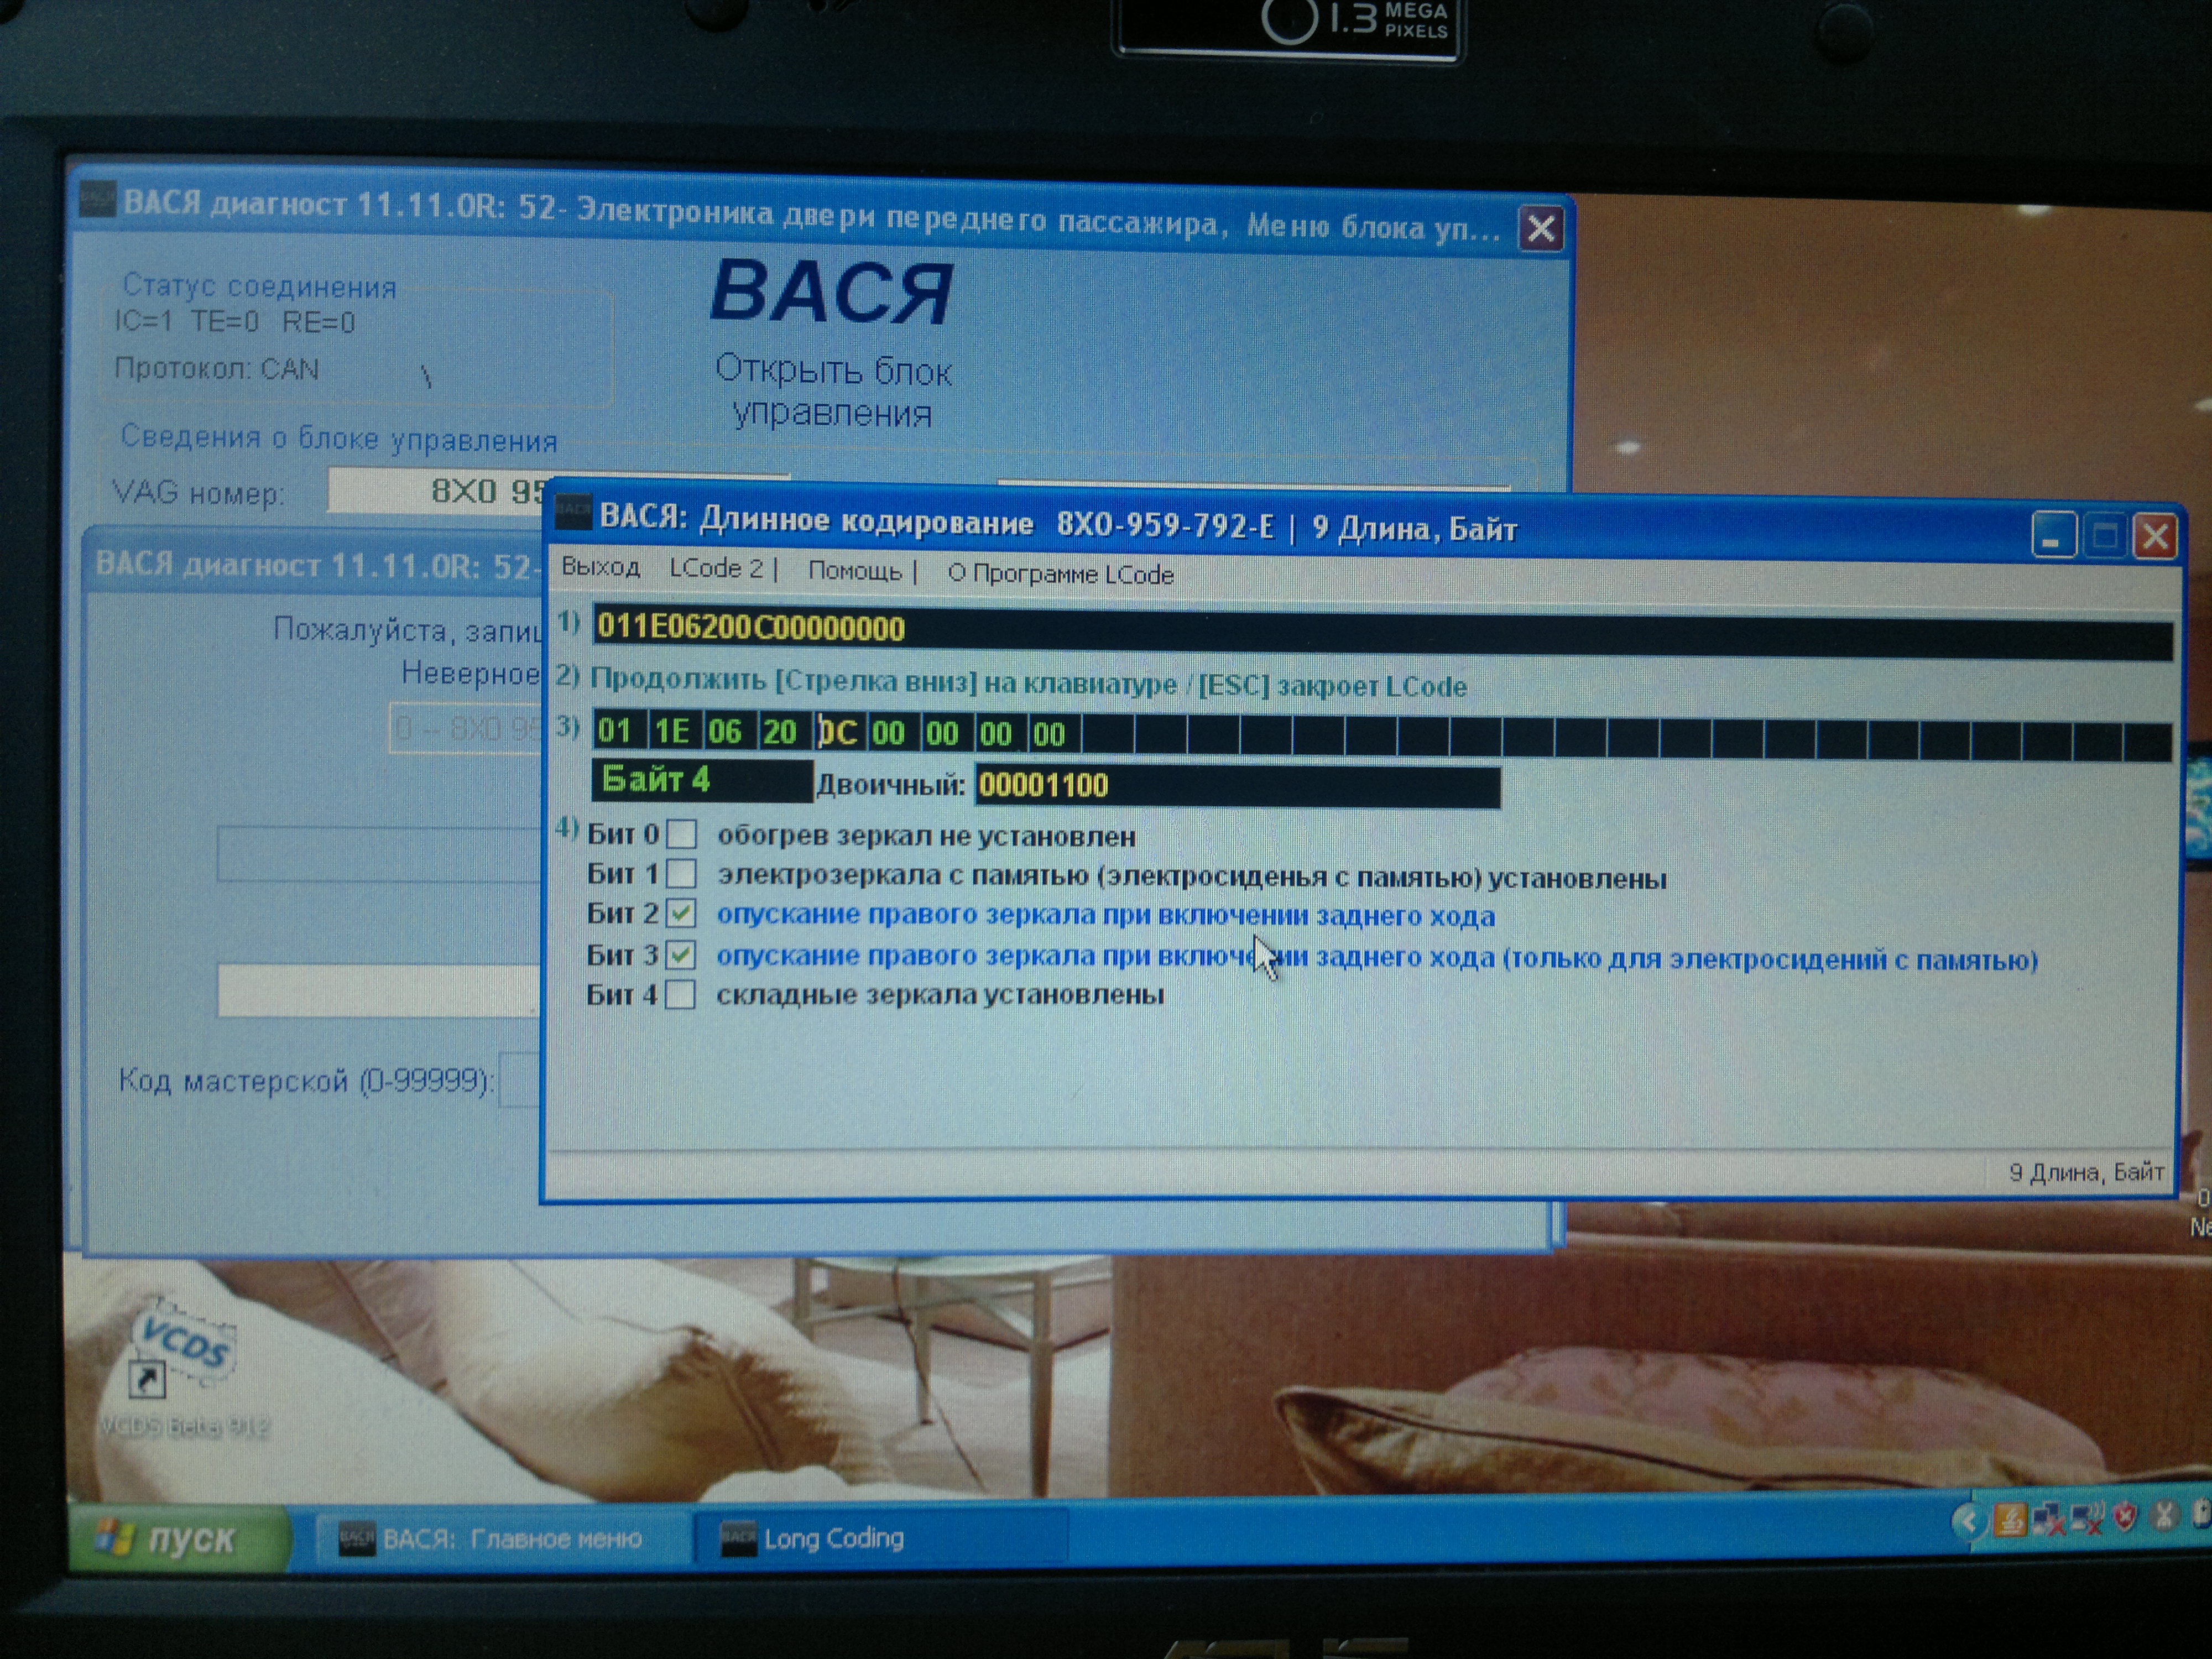The height and width of the screenshot is (1659, 2212).
Task: Enable Бит 0 heated mirrors not installed
Action: (x=682, y=833)
